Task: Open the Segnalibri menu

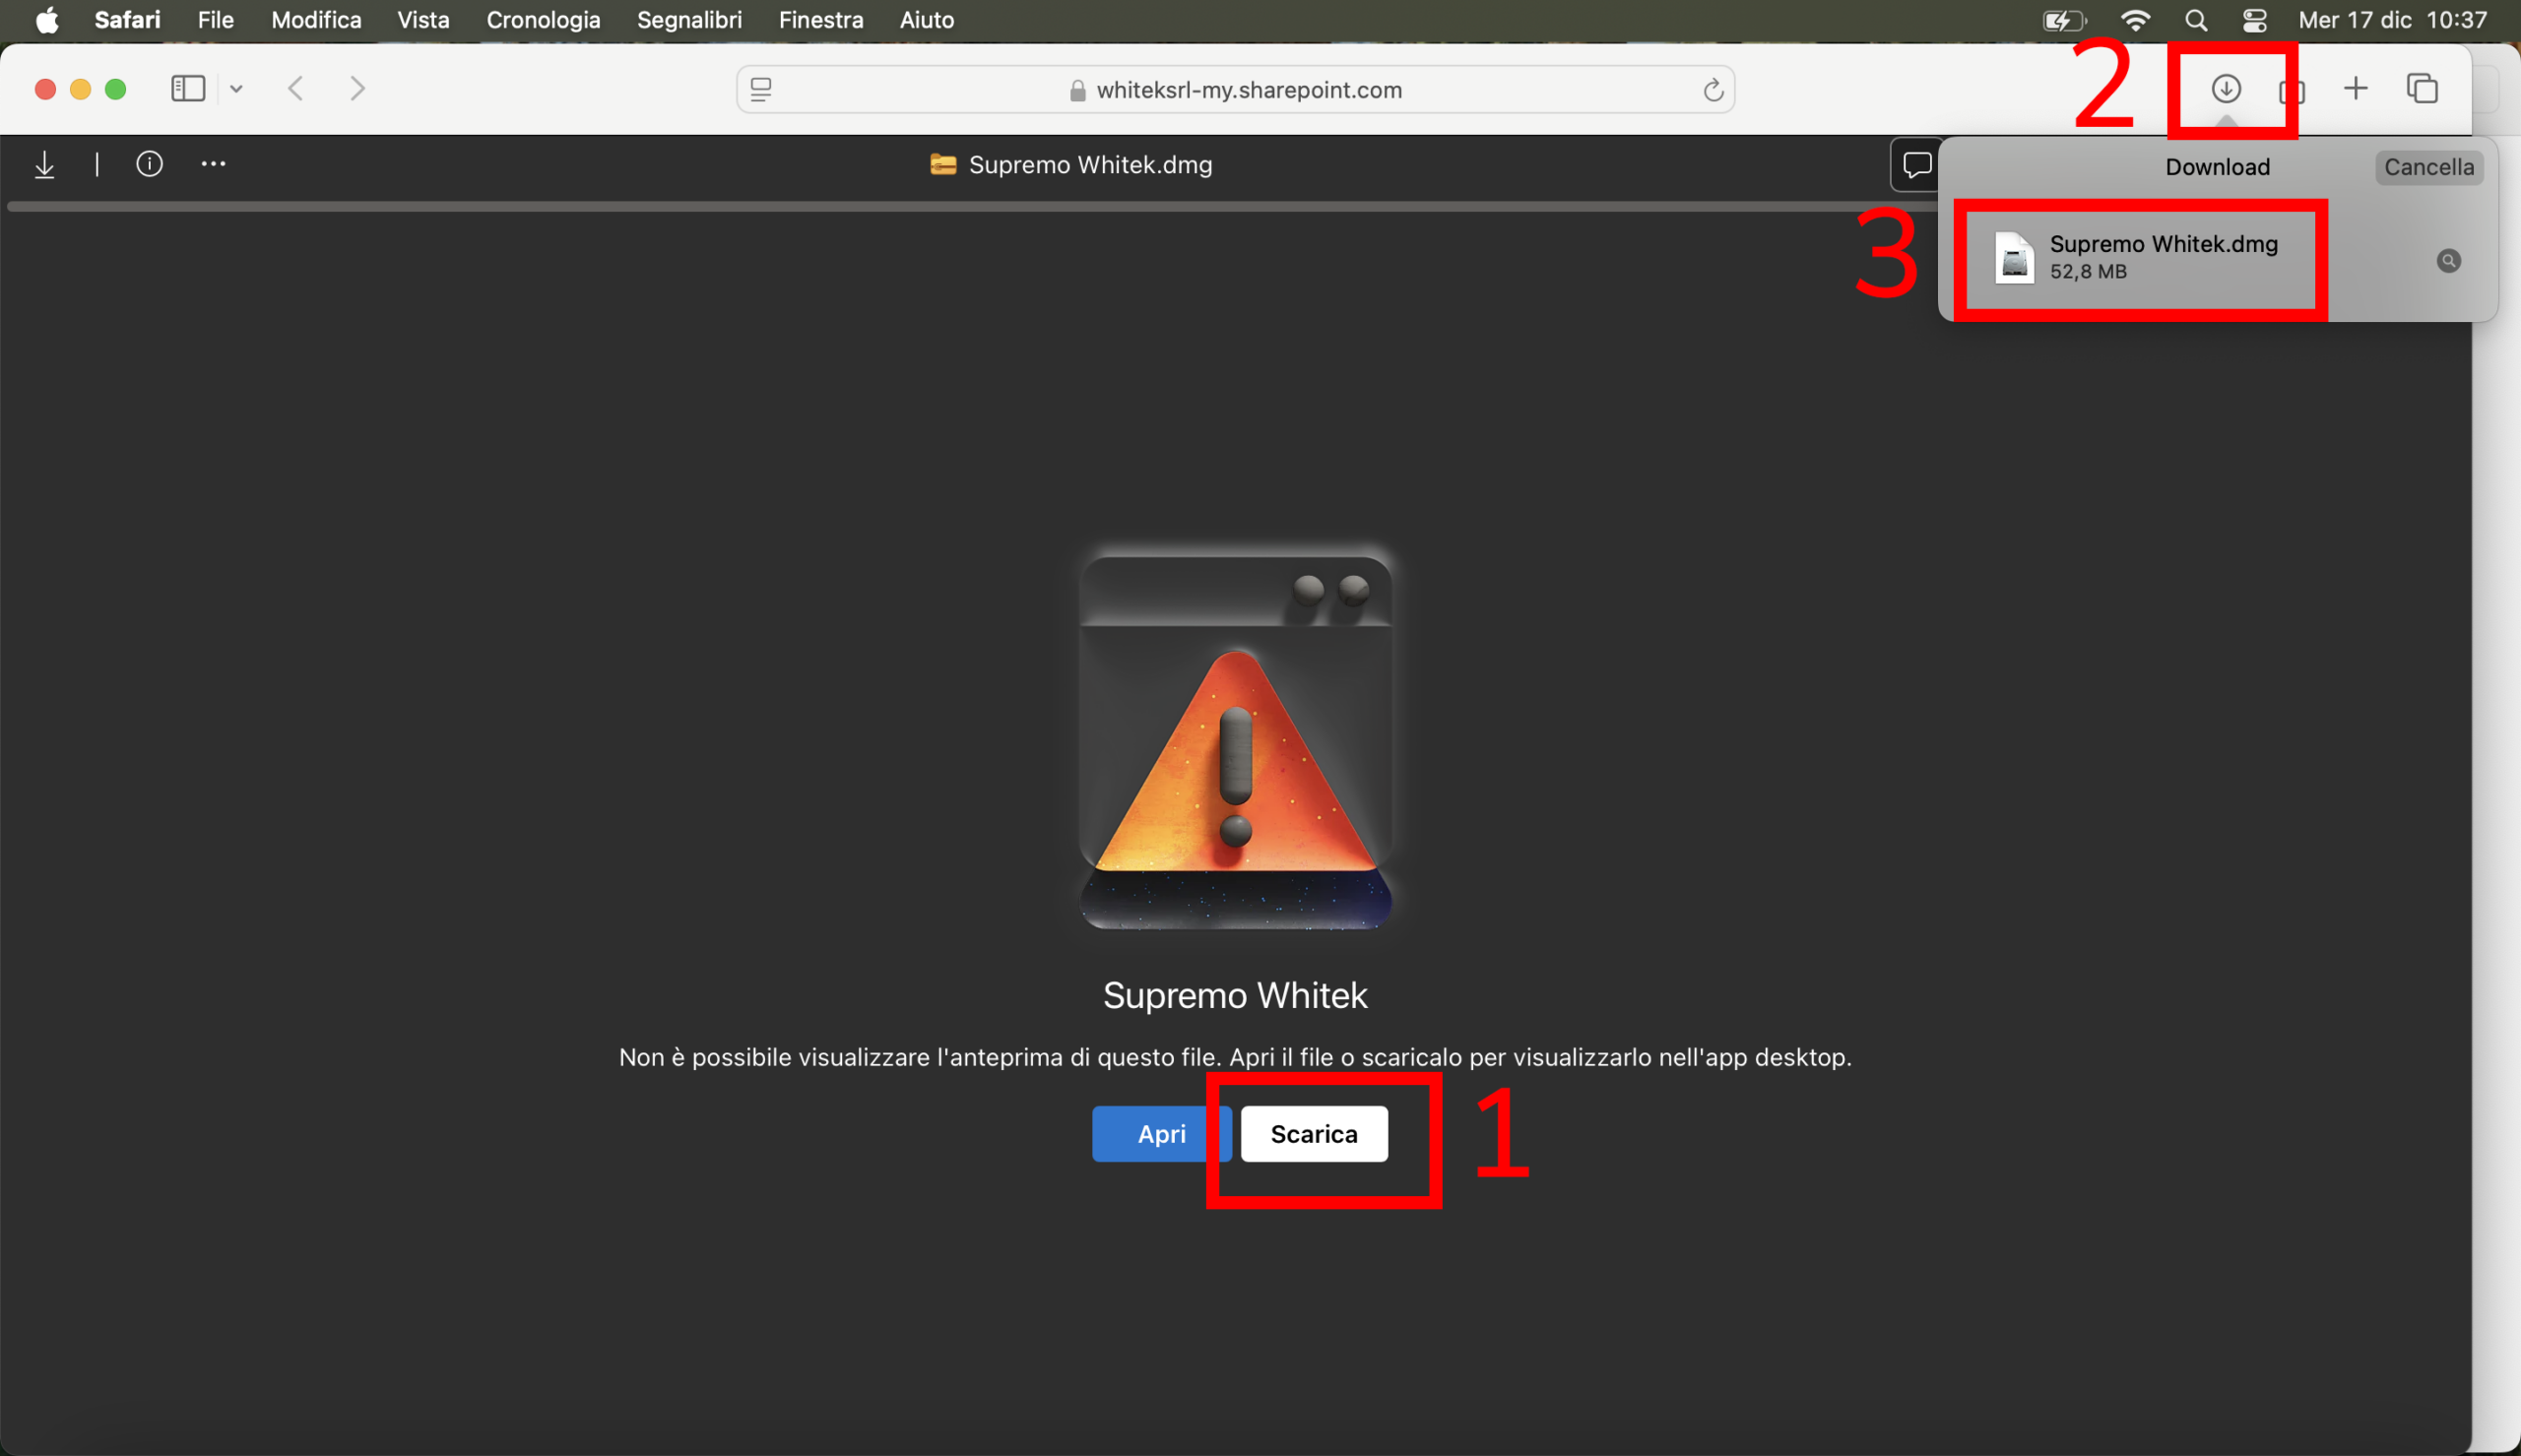Action: click(x=689, y=20)
